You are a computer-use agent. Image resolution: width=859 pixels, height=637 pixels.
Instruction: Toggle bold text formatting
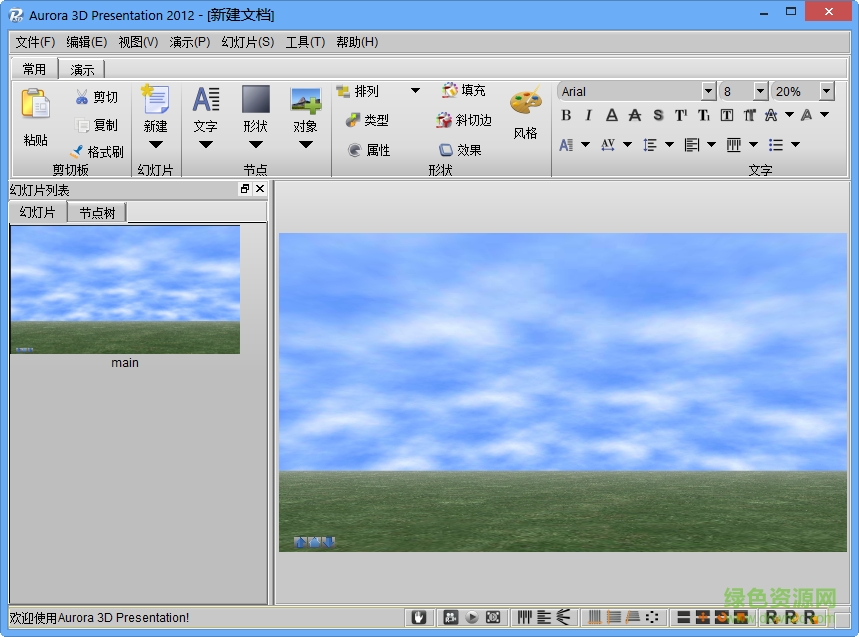pyautogui.click(x=566, y=115)
